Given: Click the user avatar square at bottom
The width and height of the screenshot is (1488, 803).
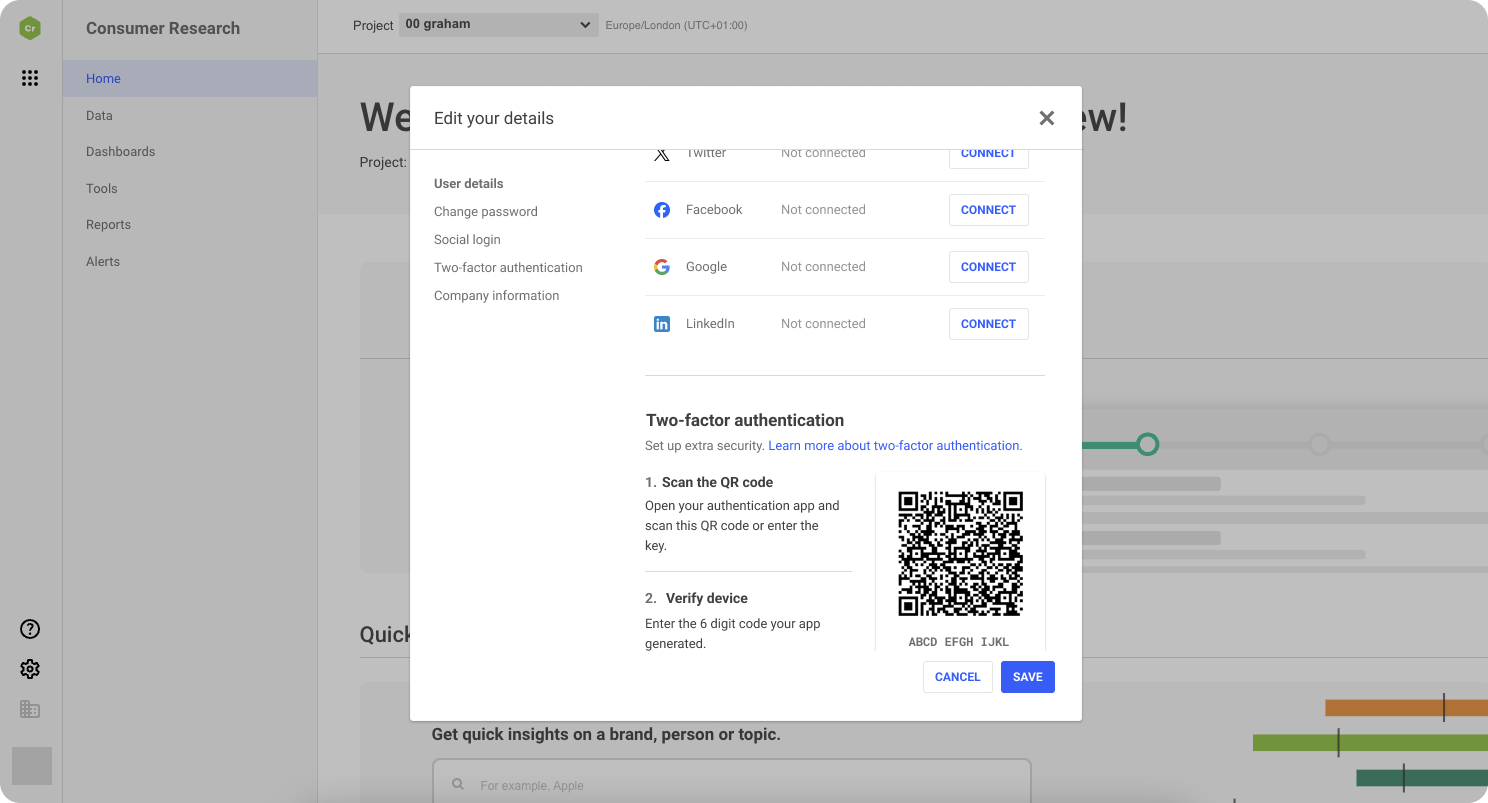Looking at the screenshot, I should 32,766.
